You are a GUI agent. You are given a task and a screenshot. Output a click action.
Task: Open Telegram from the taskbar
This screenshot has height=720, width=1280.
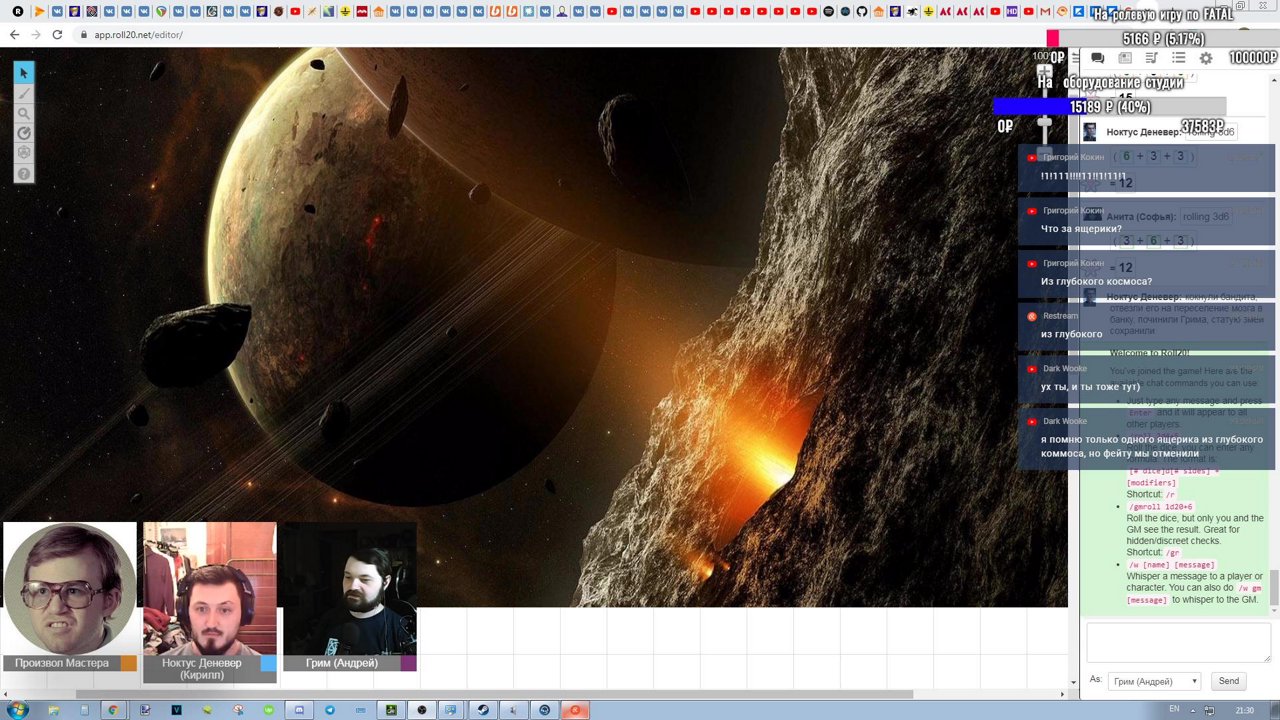330,710
